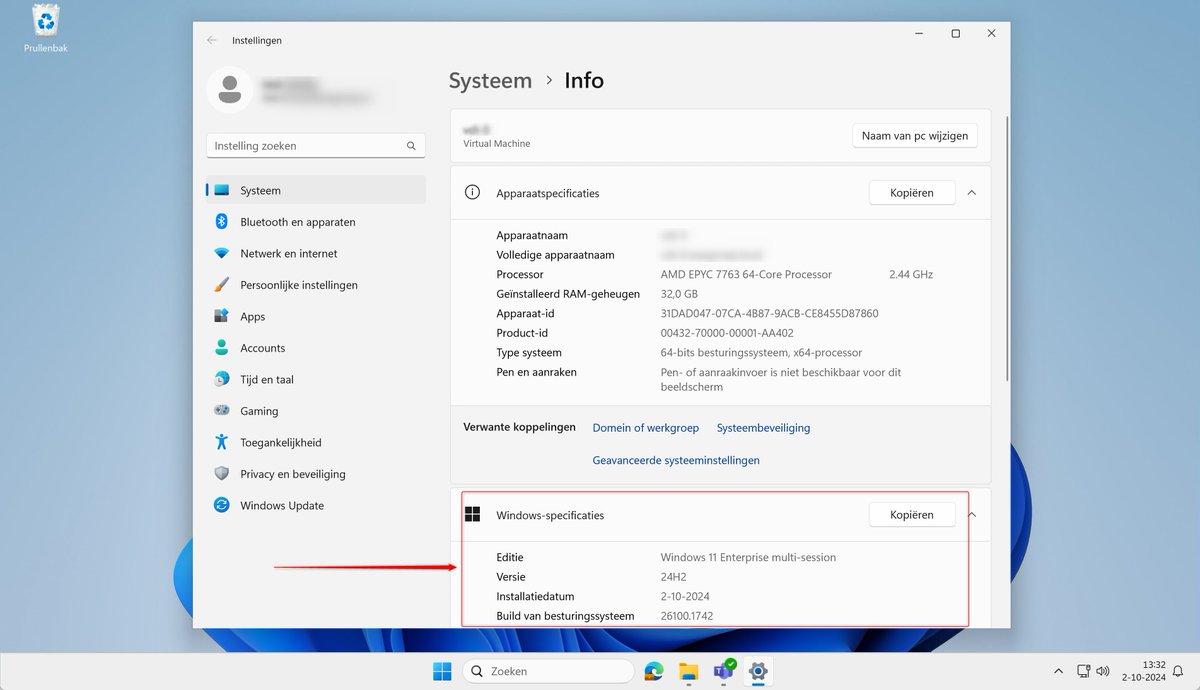Collapse the Windows-specificaties section
This screenshot has width=1200, height=690.
[971, 514]
